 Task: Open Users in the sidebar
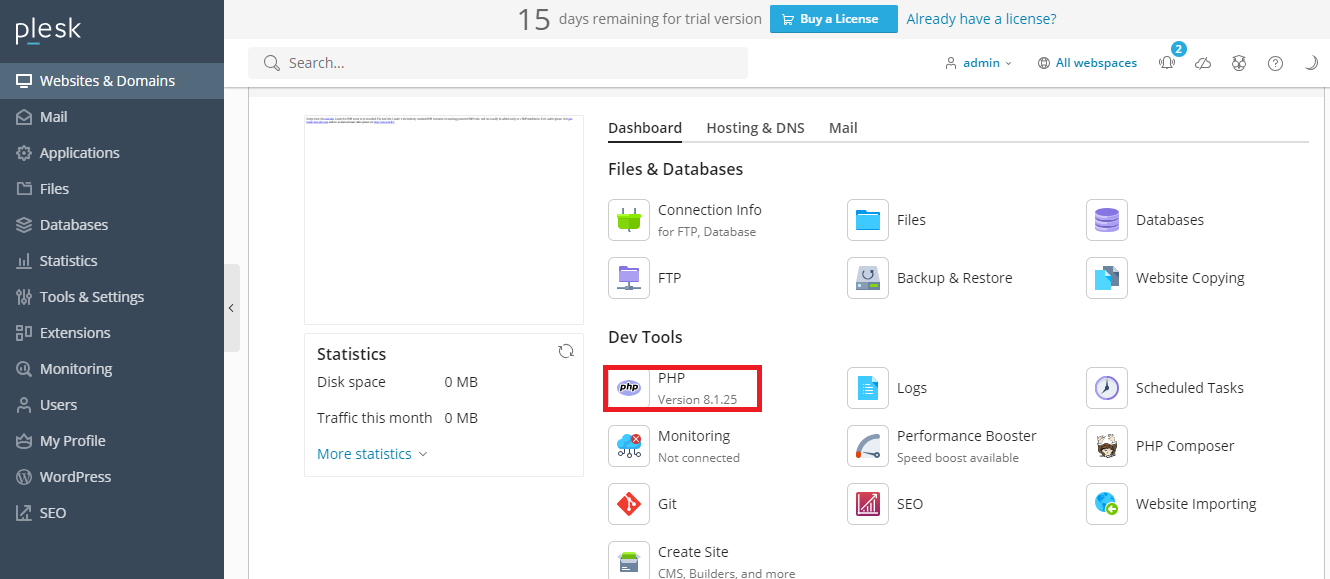pyautogui.click(x=112, y=405)
